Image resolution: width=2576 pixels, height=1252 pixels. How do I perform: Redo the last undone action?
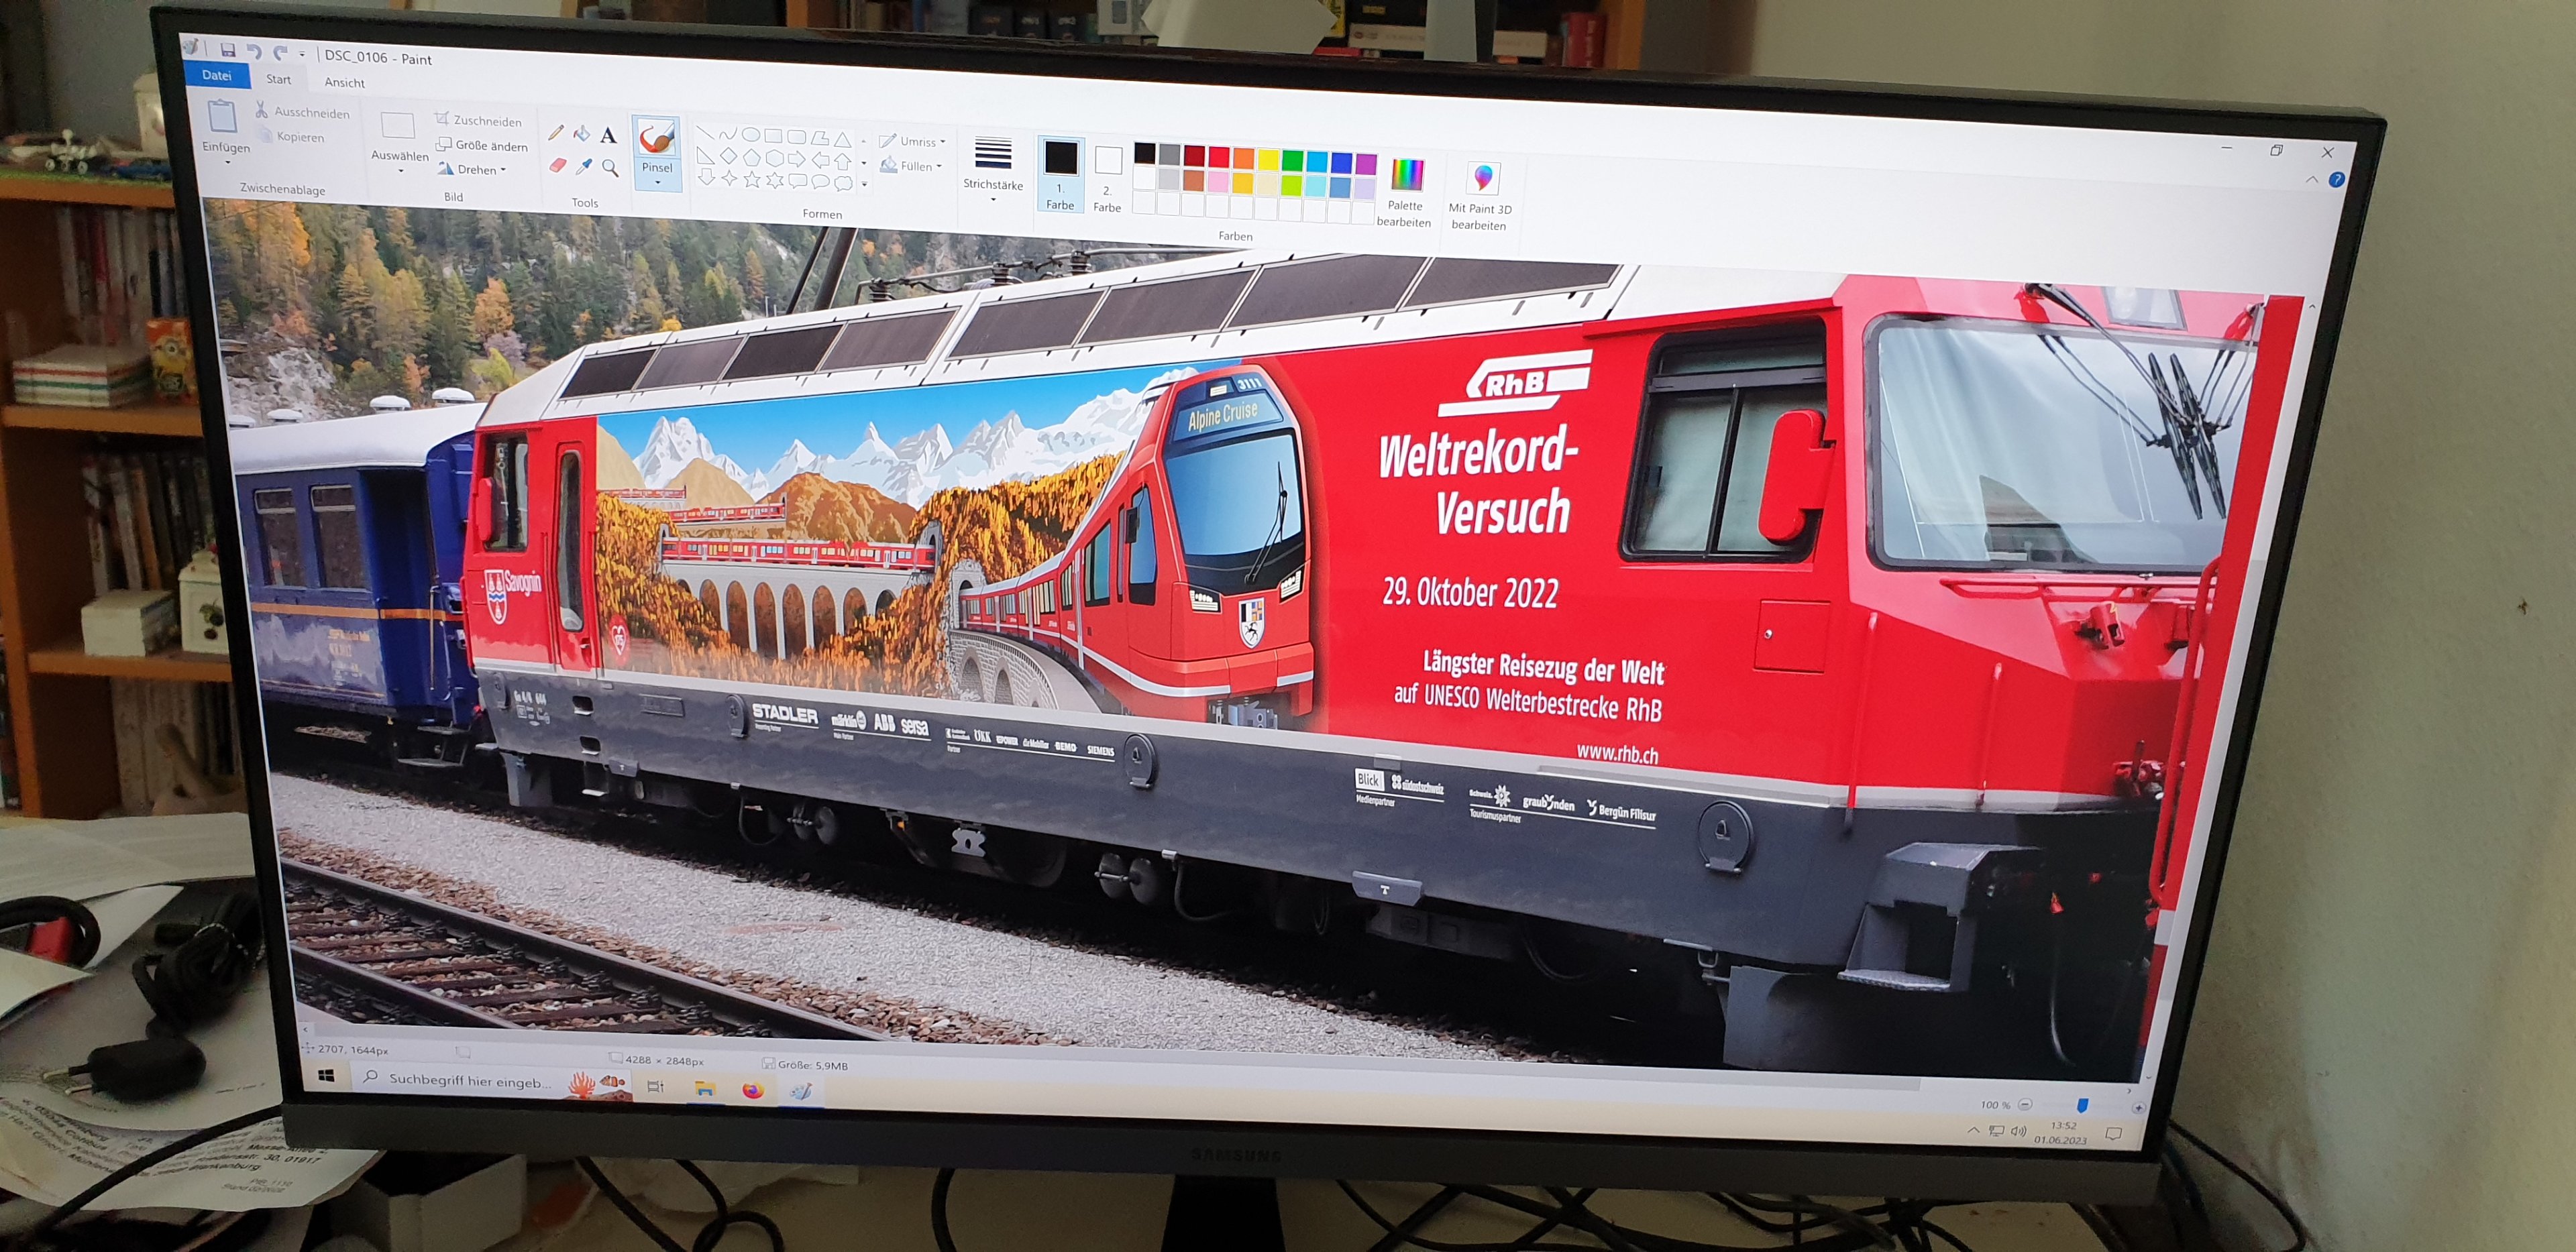[x=280, y=53]
